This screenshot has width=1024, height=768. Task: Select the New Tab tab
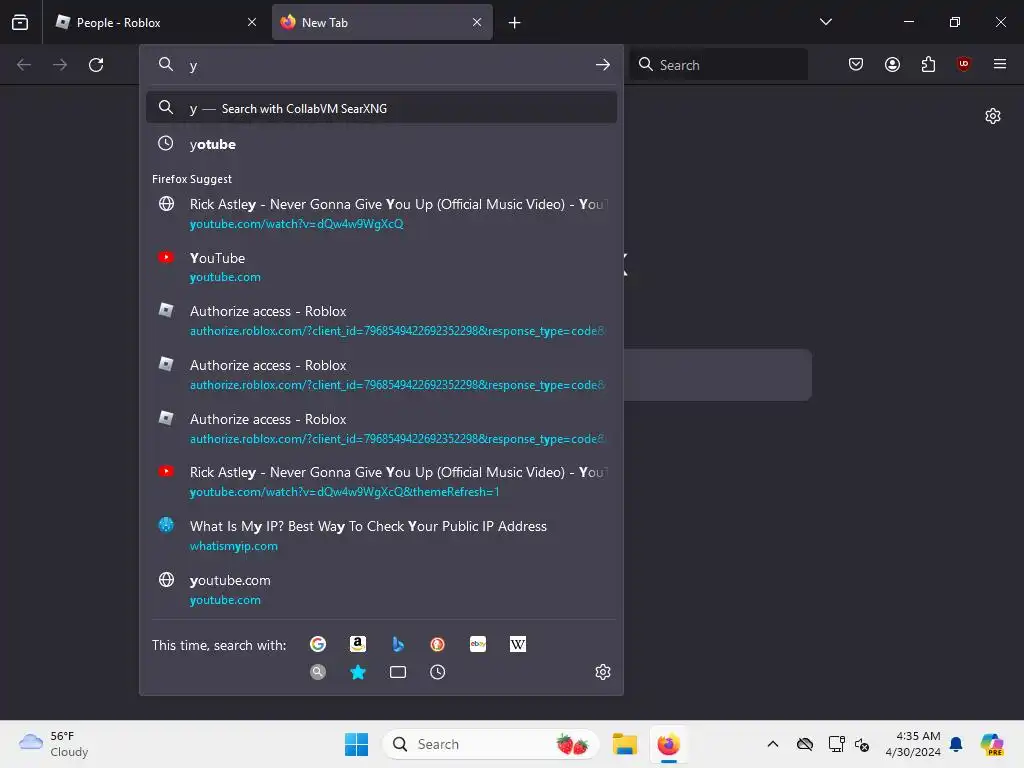click(382, 22)
